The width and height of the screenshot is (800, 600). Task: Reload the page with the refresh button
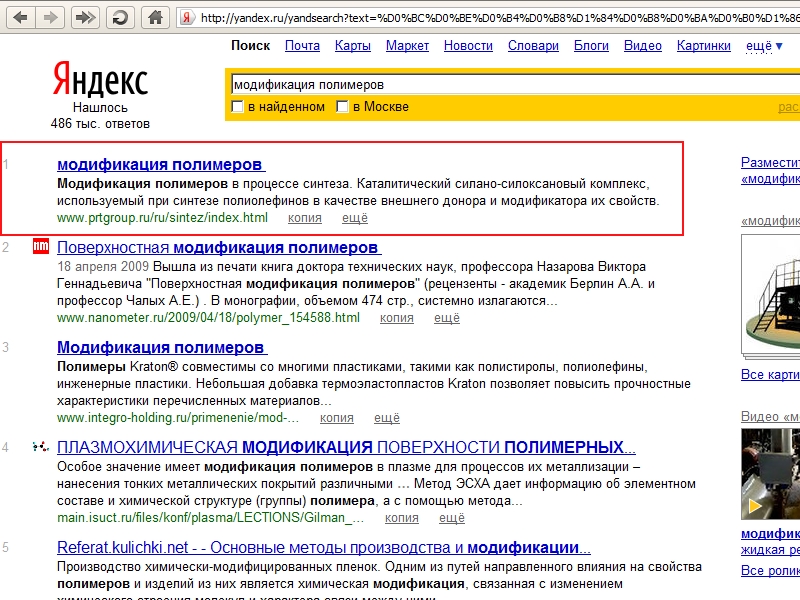pyautogui.click(x=120, y=18)
